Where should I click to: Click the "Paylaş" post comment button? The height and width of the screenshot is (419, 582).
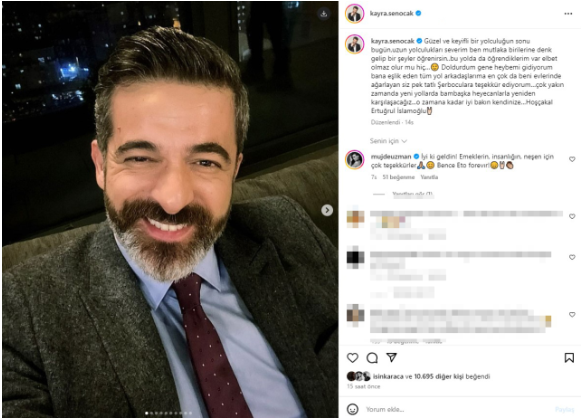point(564,409)
